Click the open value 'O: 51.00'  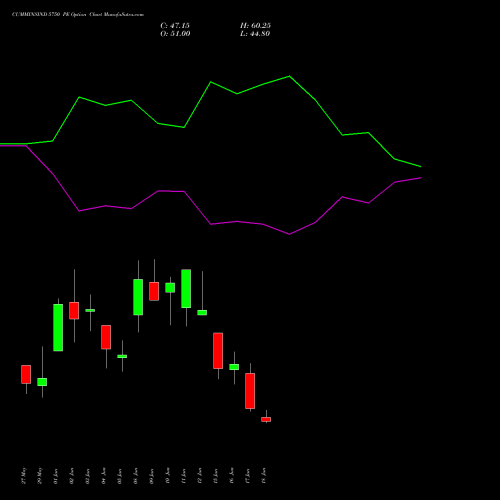(175, 34)
